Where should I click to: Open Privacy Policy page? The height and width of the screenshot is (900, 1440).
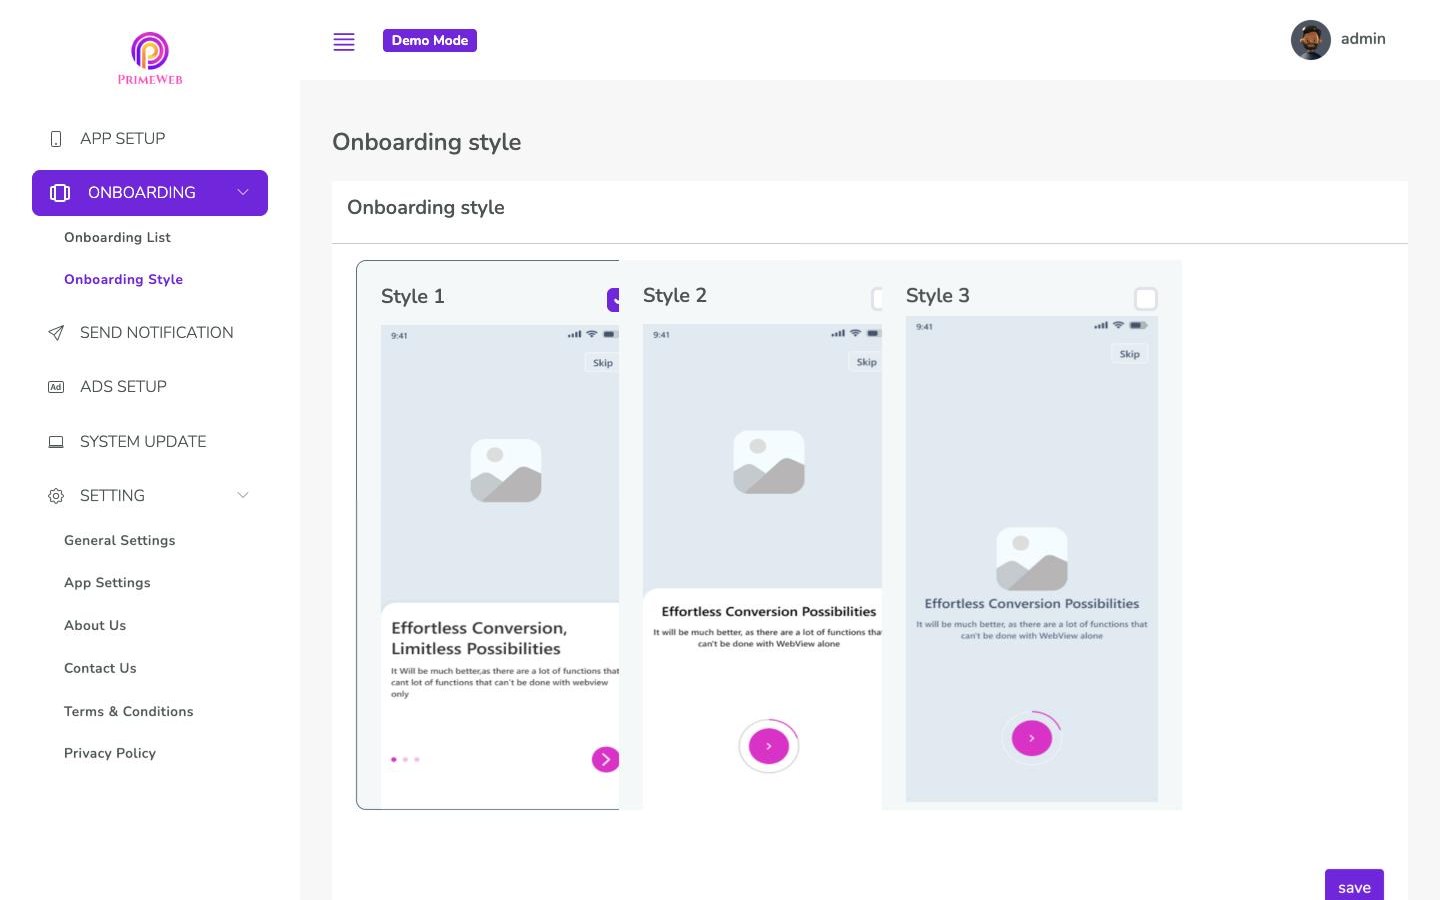pyautogui.click(x=110, y=754)
